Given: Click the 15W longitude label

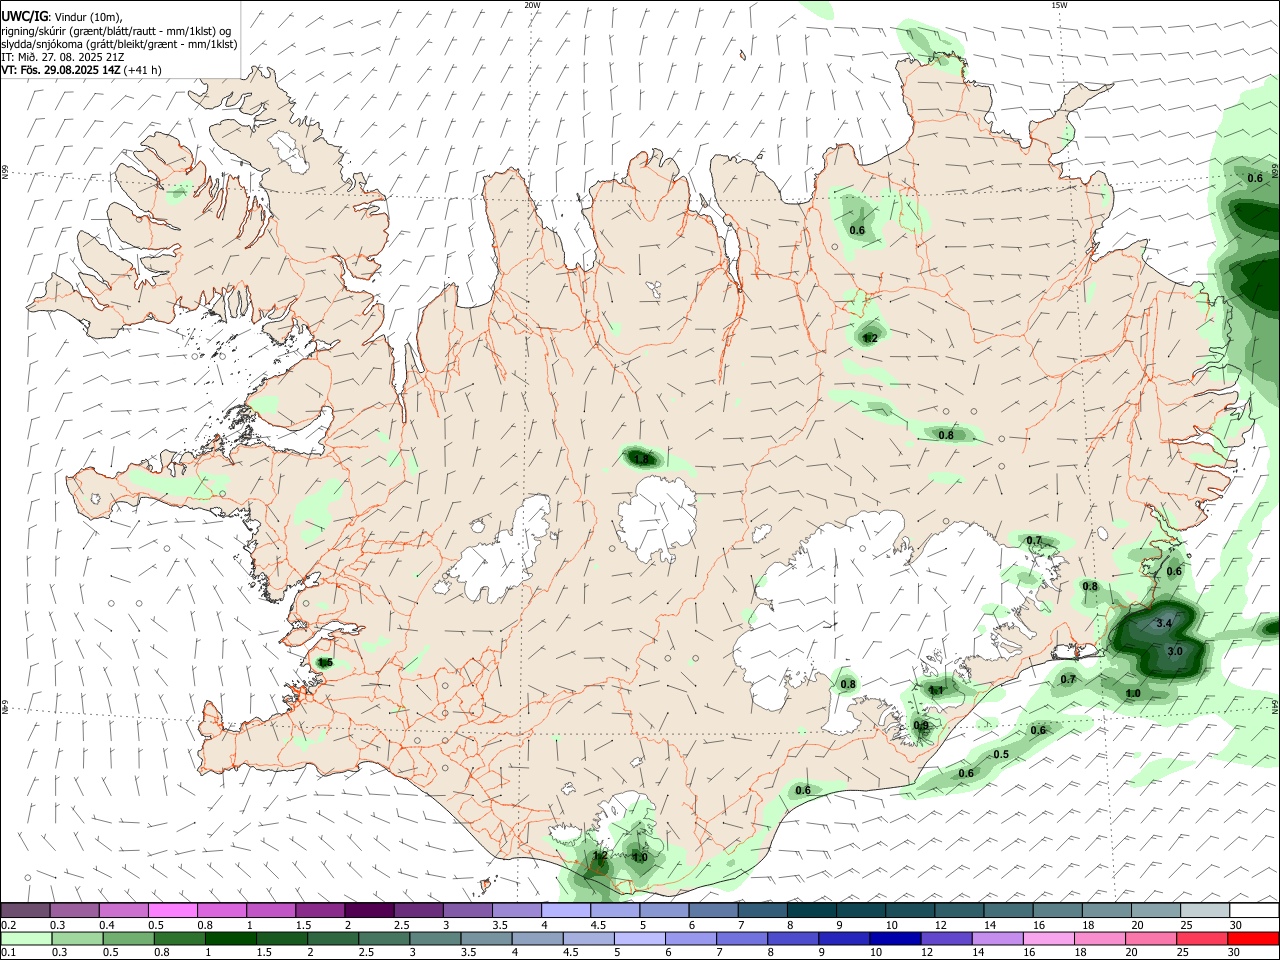Looking at the screenshot, I should 1059,5.
